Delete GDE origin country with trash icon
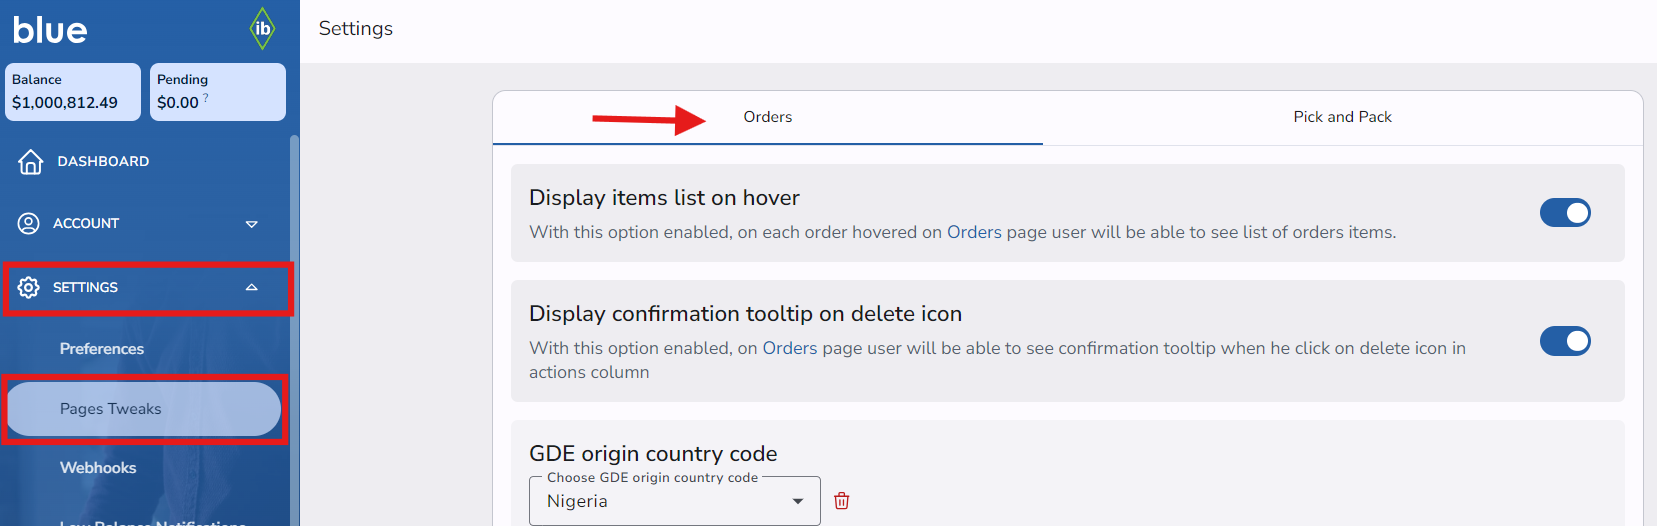The width and height of the screenshot is (1657, 526). tap(842, 501)
